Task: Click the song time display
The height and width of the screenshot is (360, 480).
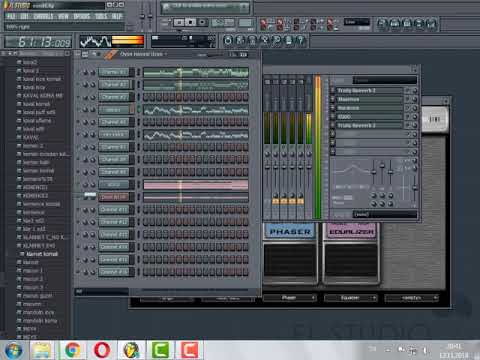Action: (38, 42)
